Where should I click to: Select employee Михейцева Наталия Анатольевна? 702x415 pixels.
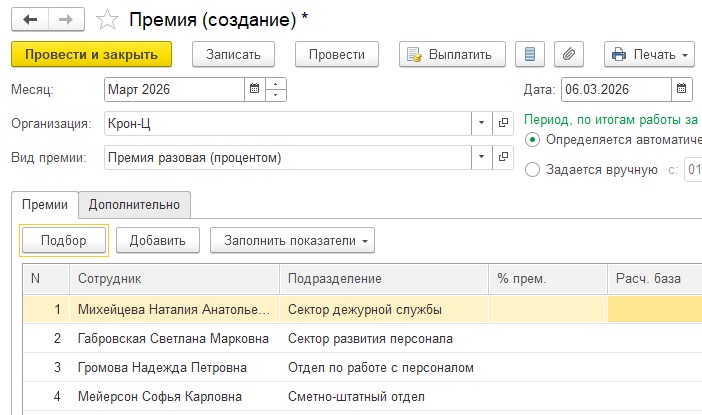click(174, 309)
